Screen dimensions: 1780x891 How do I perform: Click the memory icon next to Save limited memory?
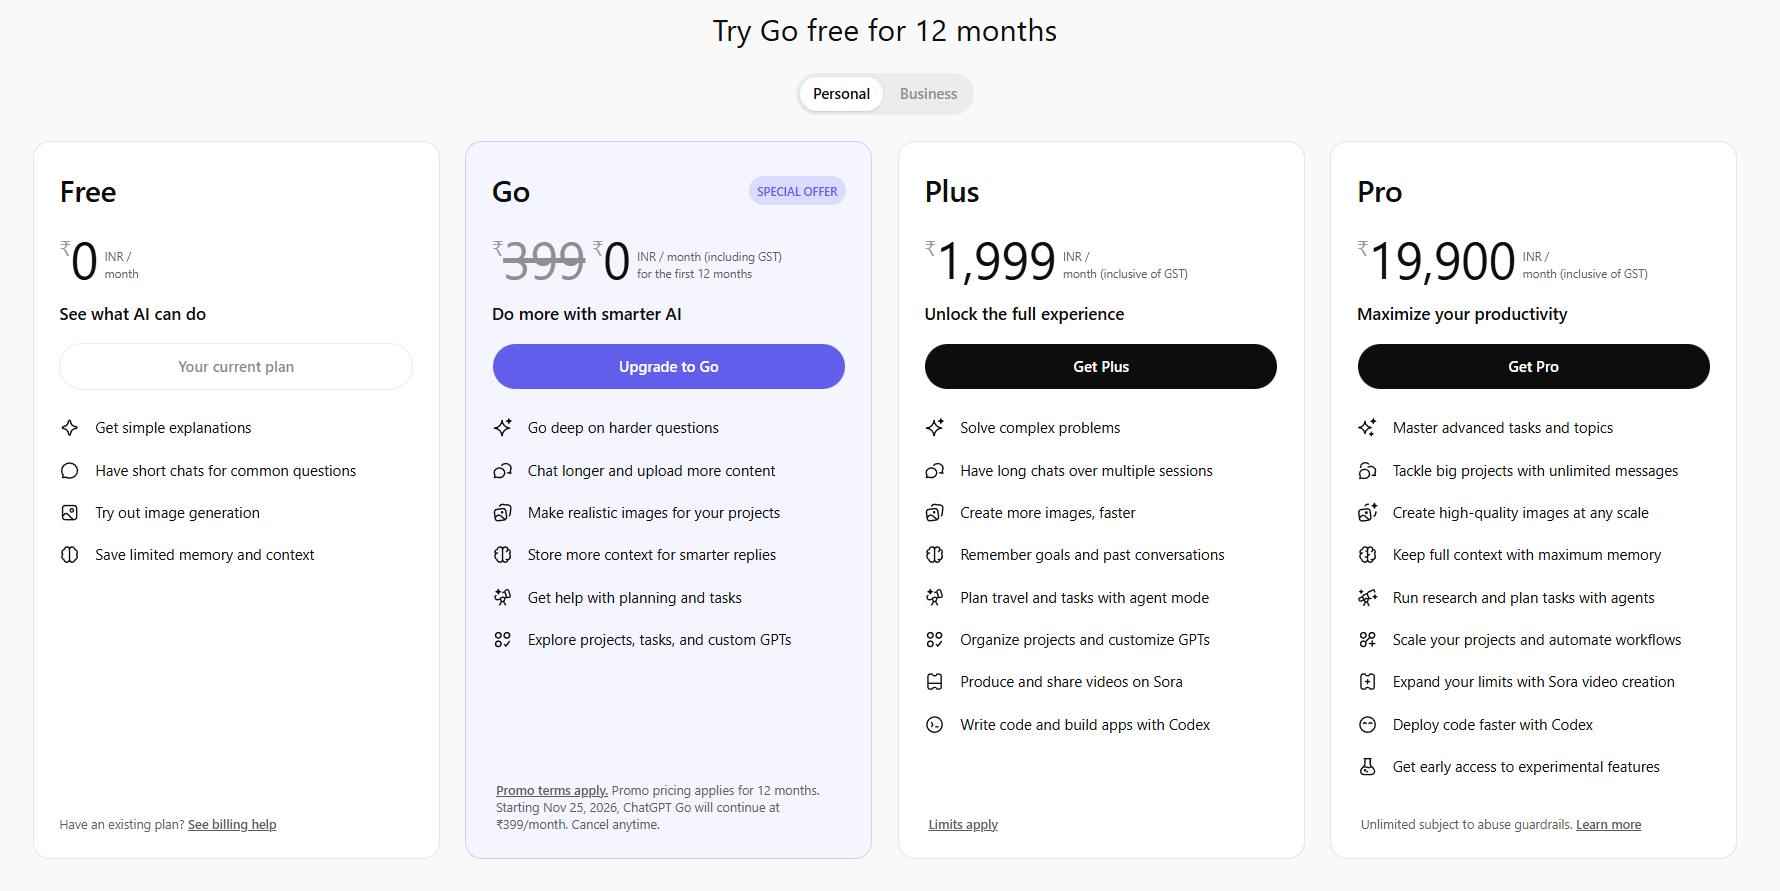point(69,554)
